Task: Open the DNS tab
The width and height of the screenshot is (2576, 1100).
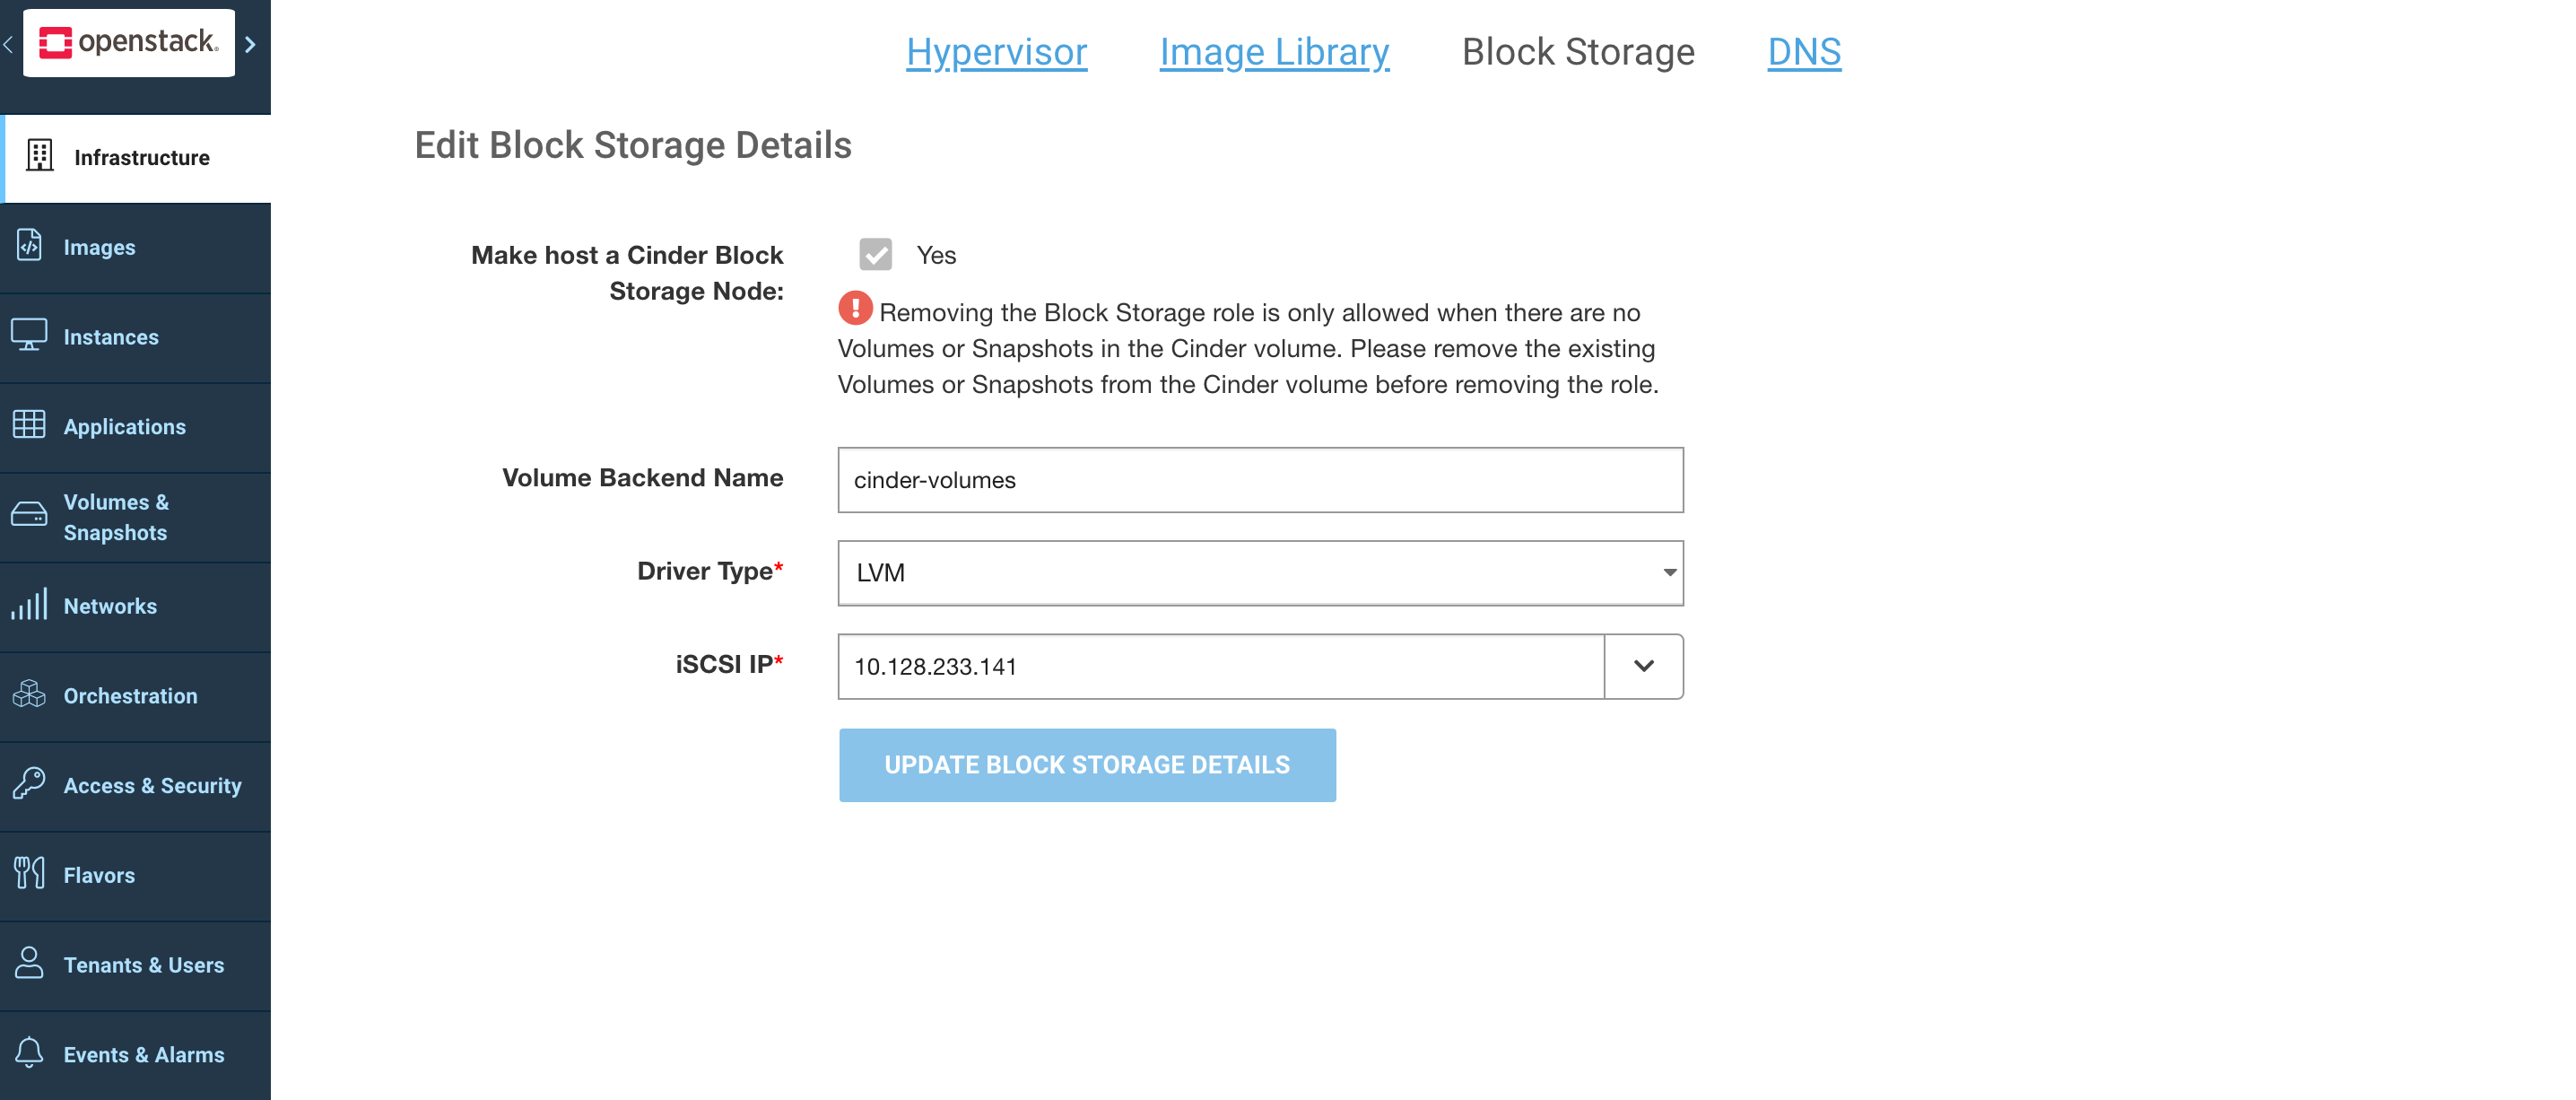Action: (x=1804, y=52)
